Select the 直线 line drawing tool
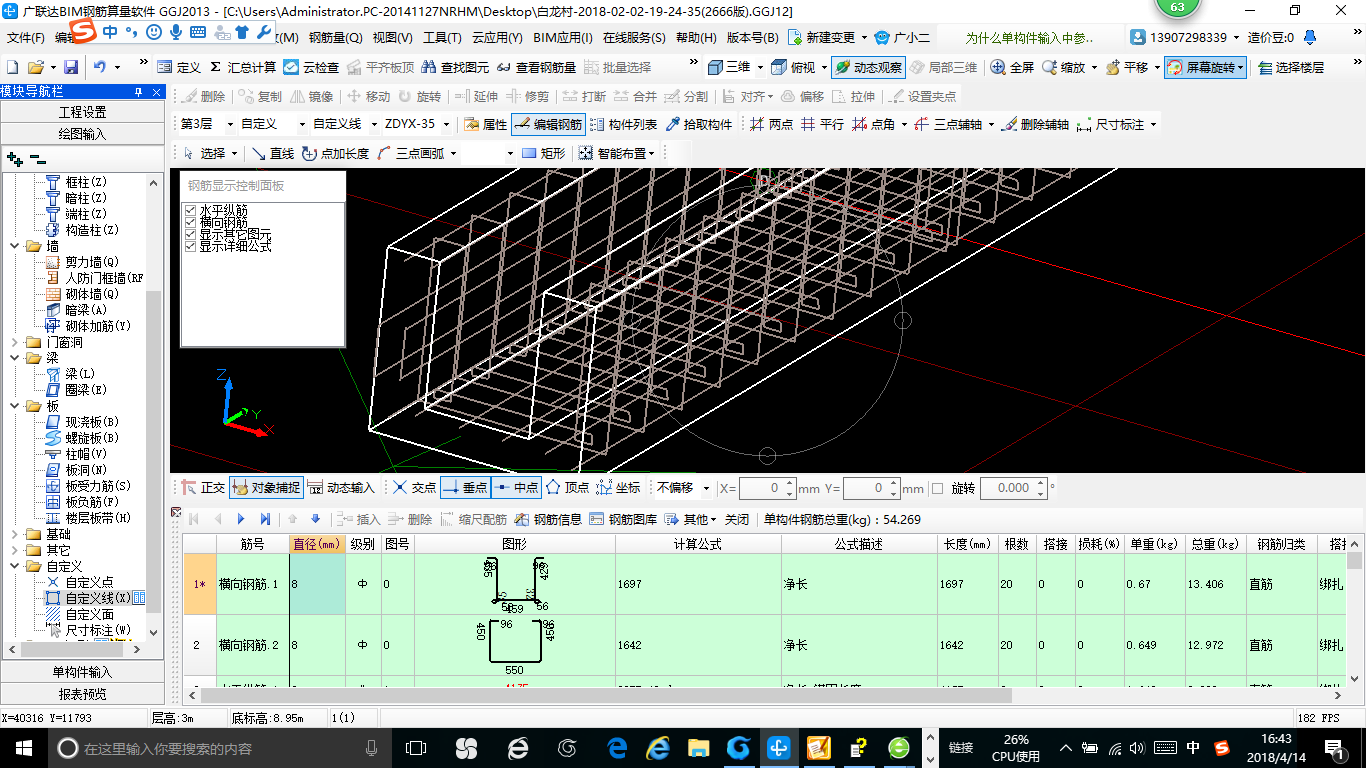The height and width of the screenshot is (768, 1366). point(272,154)
